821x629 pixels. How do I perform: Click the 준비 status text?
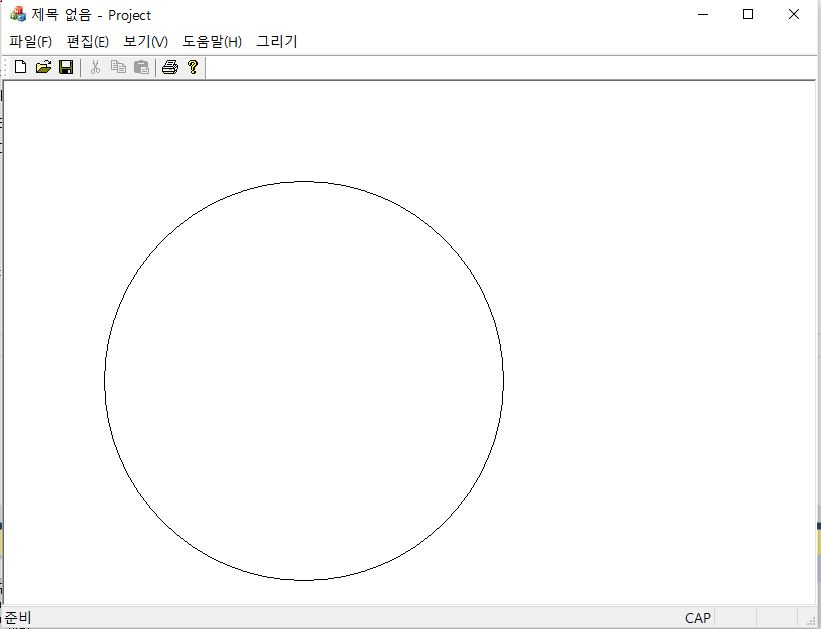pyautogui.click(x=18, y=617)
